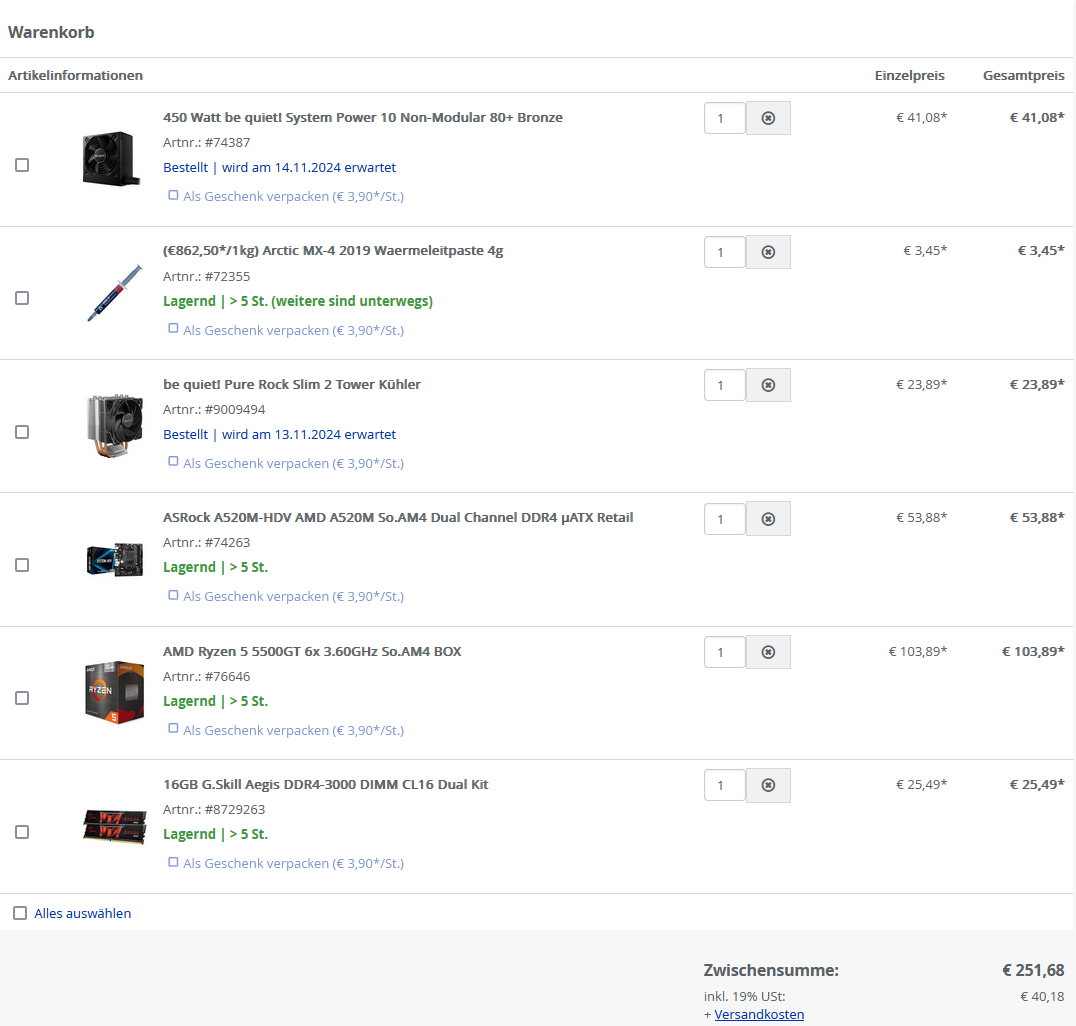The height and width of the screenshot is (1026, 1076).
Task: Open AMD Ryzen 5 5500GT product page
Action: (312, 651)
